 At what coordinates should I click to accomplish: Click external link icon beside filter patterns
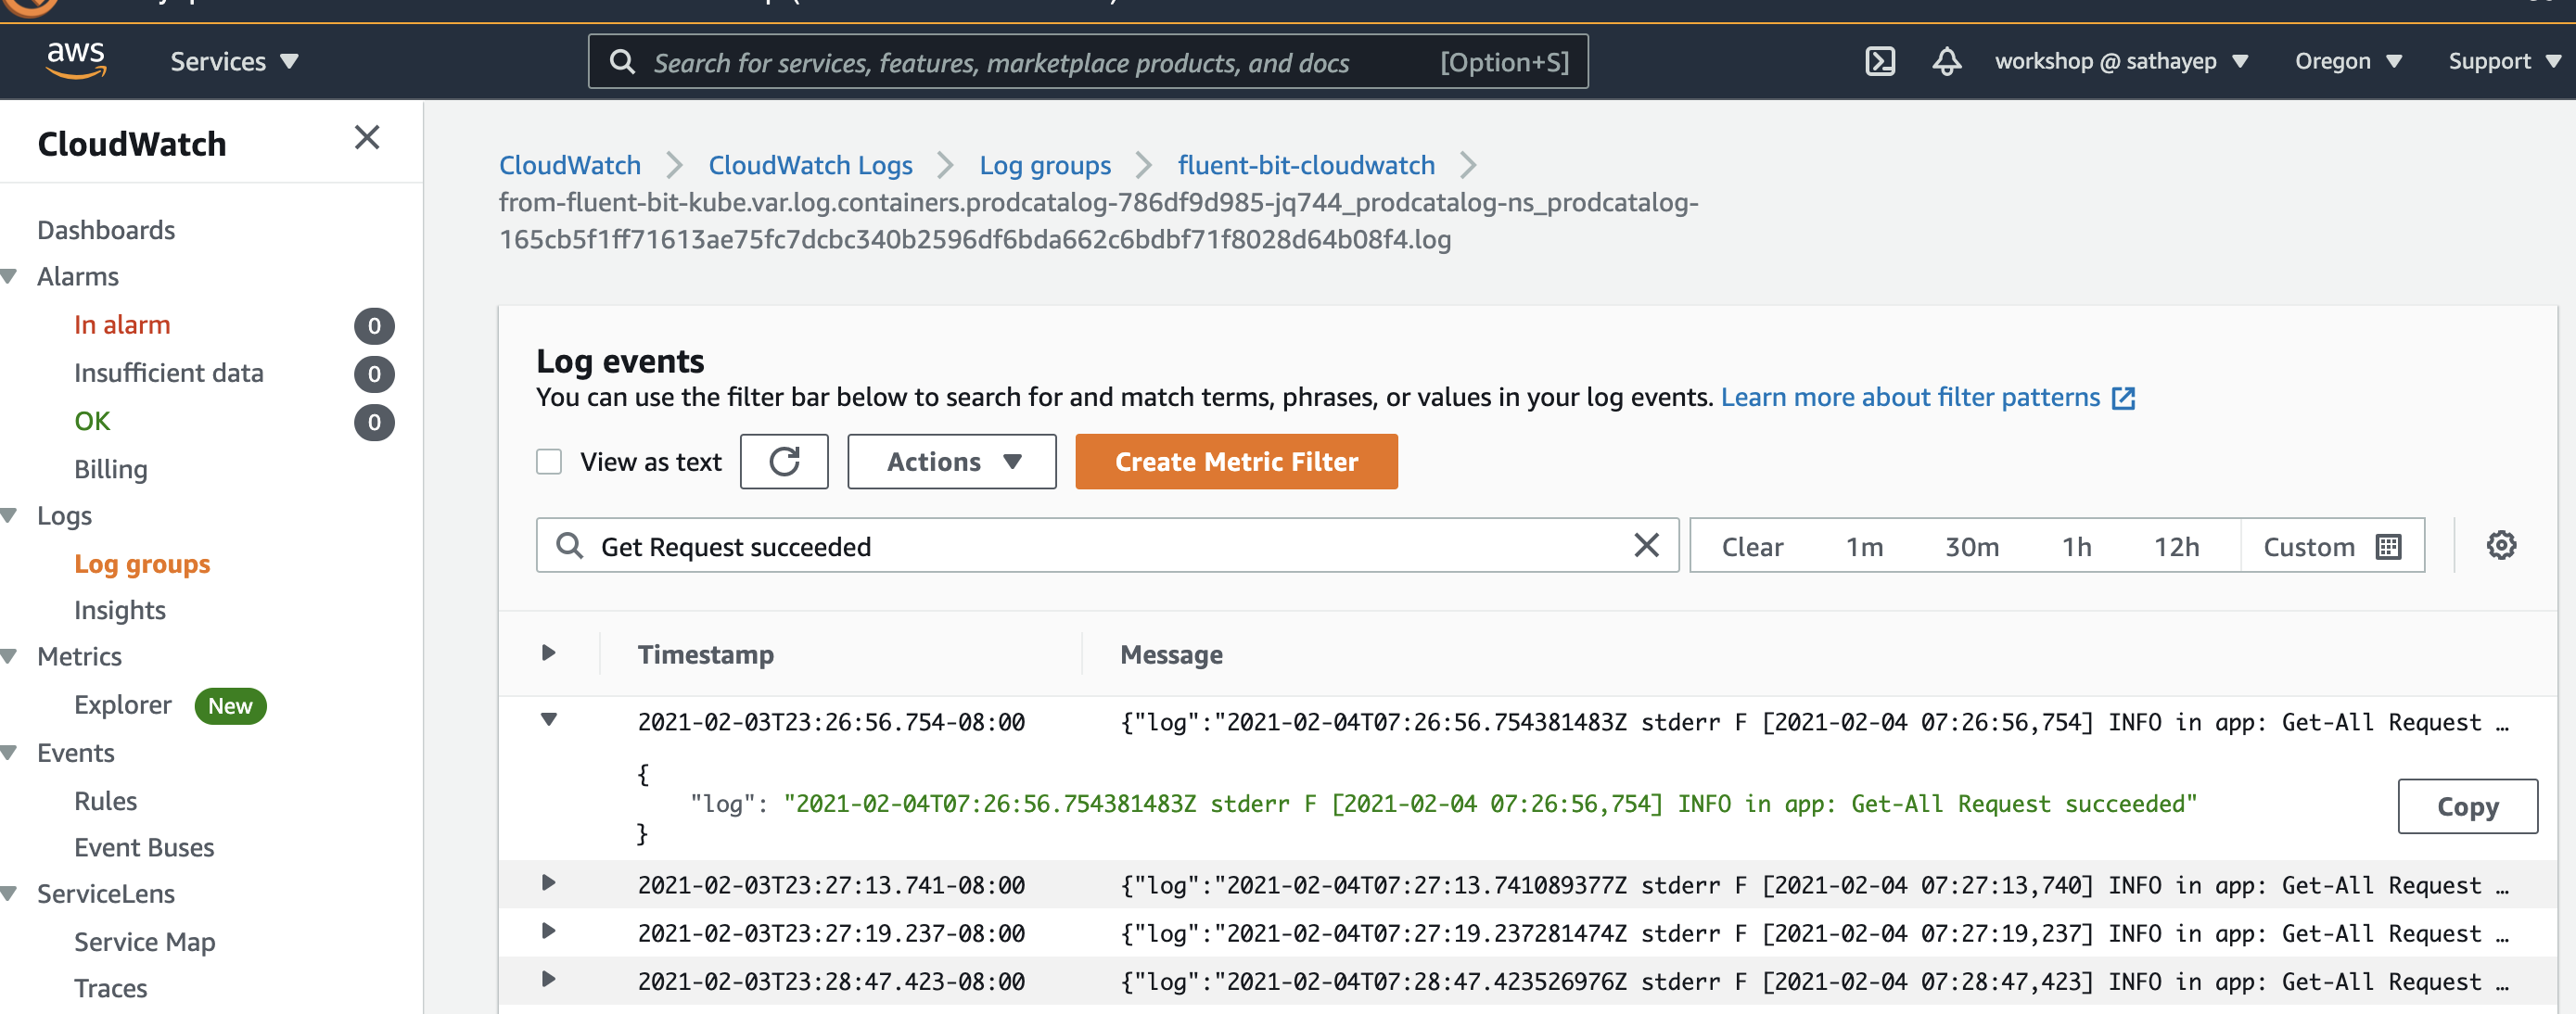pyautogui.click(x=2124, y=398)
